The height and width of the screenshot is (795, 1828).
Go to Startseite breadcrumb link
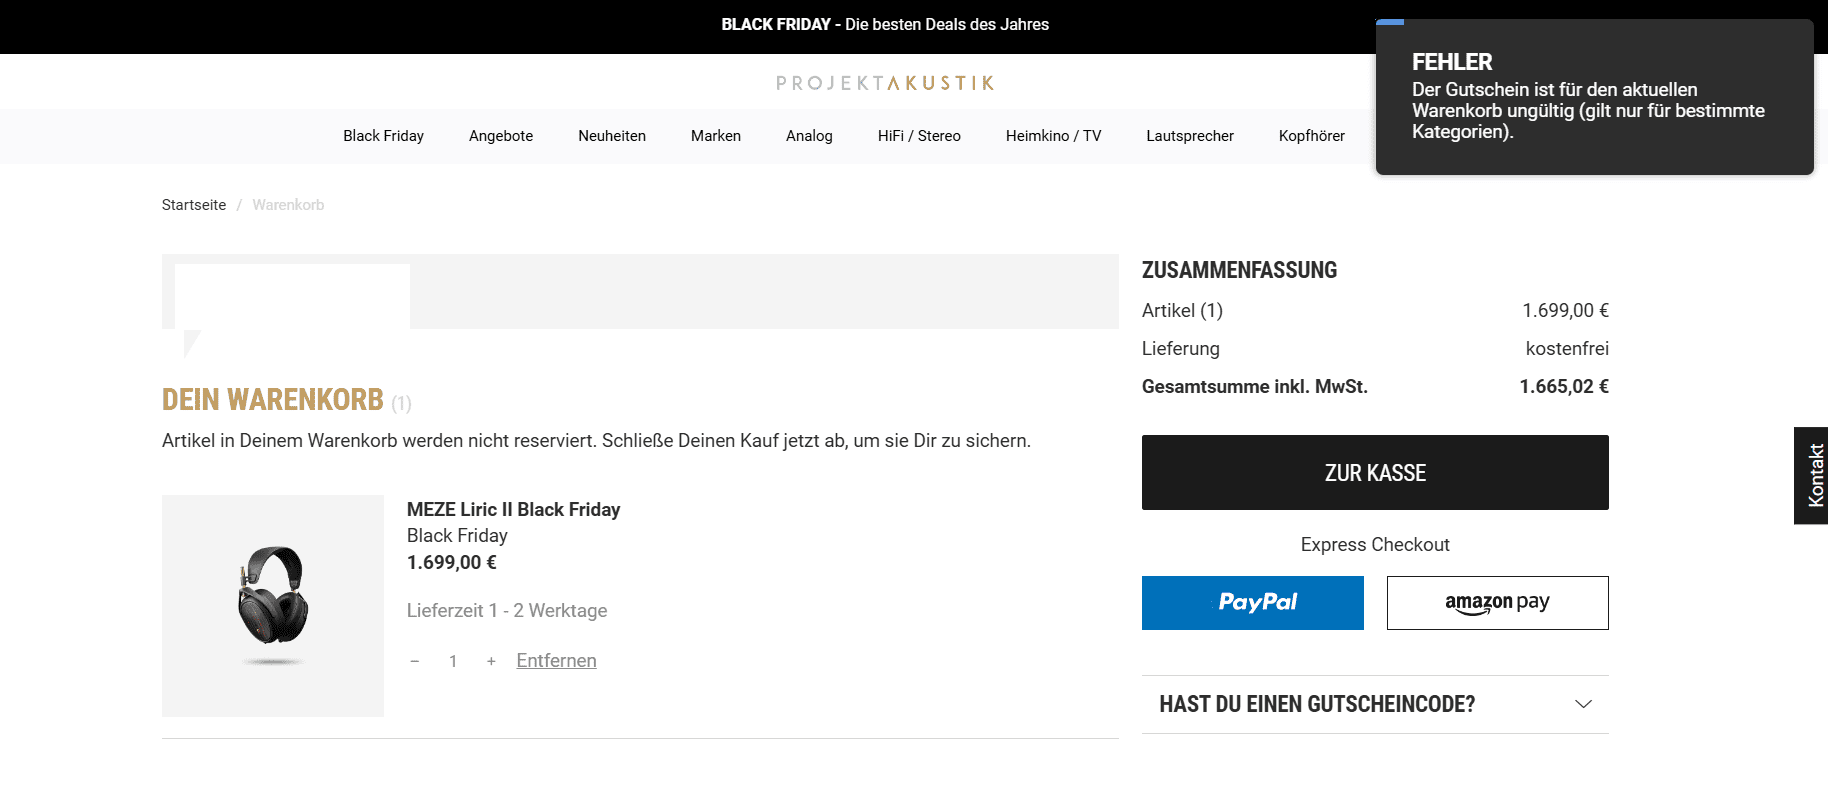point(194,205)
